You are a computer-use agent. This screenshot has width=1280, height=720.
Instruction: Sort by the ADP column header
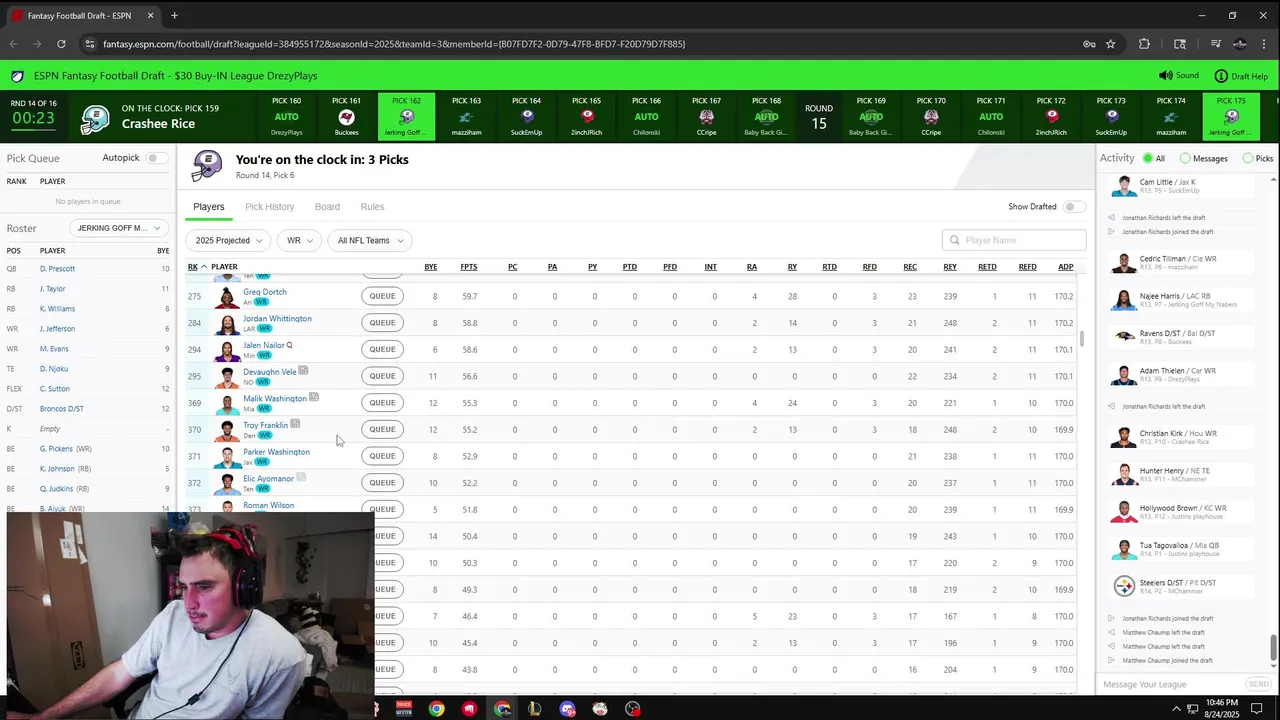coord(1066,267)
